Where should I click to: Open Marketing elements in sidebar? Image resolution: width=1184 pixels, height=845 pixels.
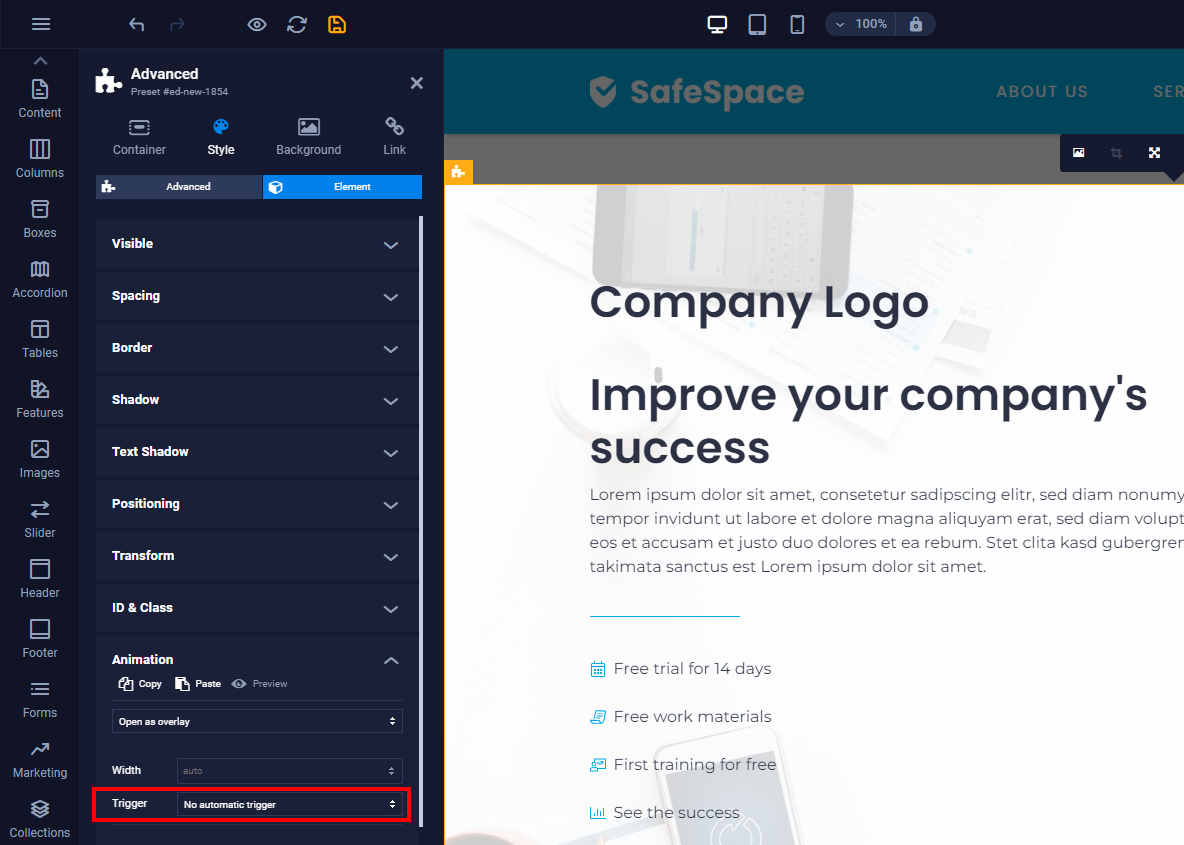(x=40, y=759)
